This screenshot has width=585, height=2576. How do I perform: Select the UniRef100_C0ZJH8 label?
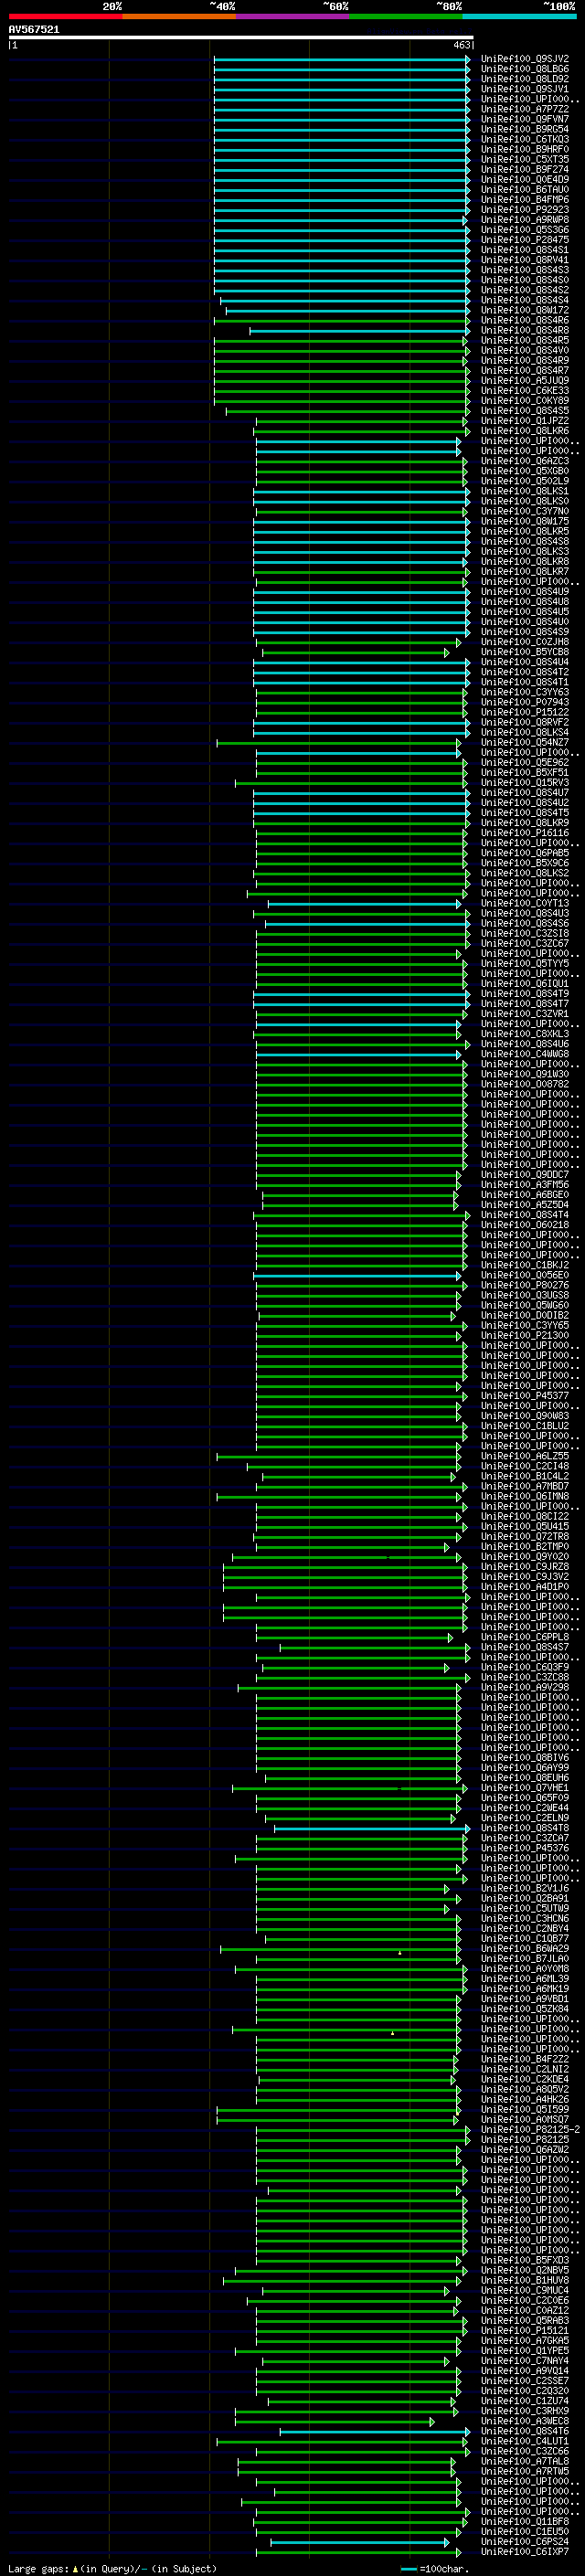(x=525, y=642)
